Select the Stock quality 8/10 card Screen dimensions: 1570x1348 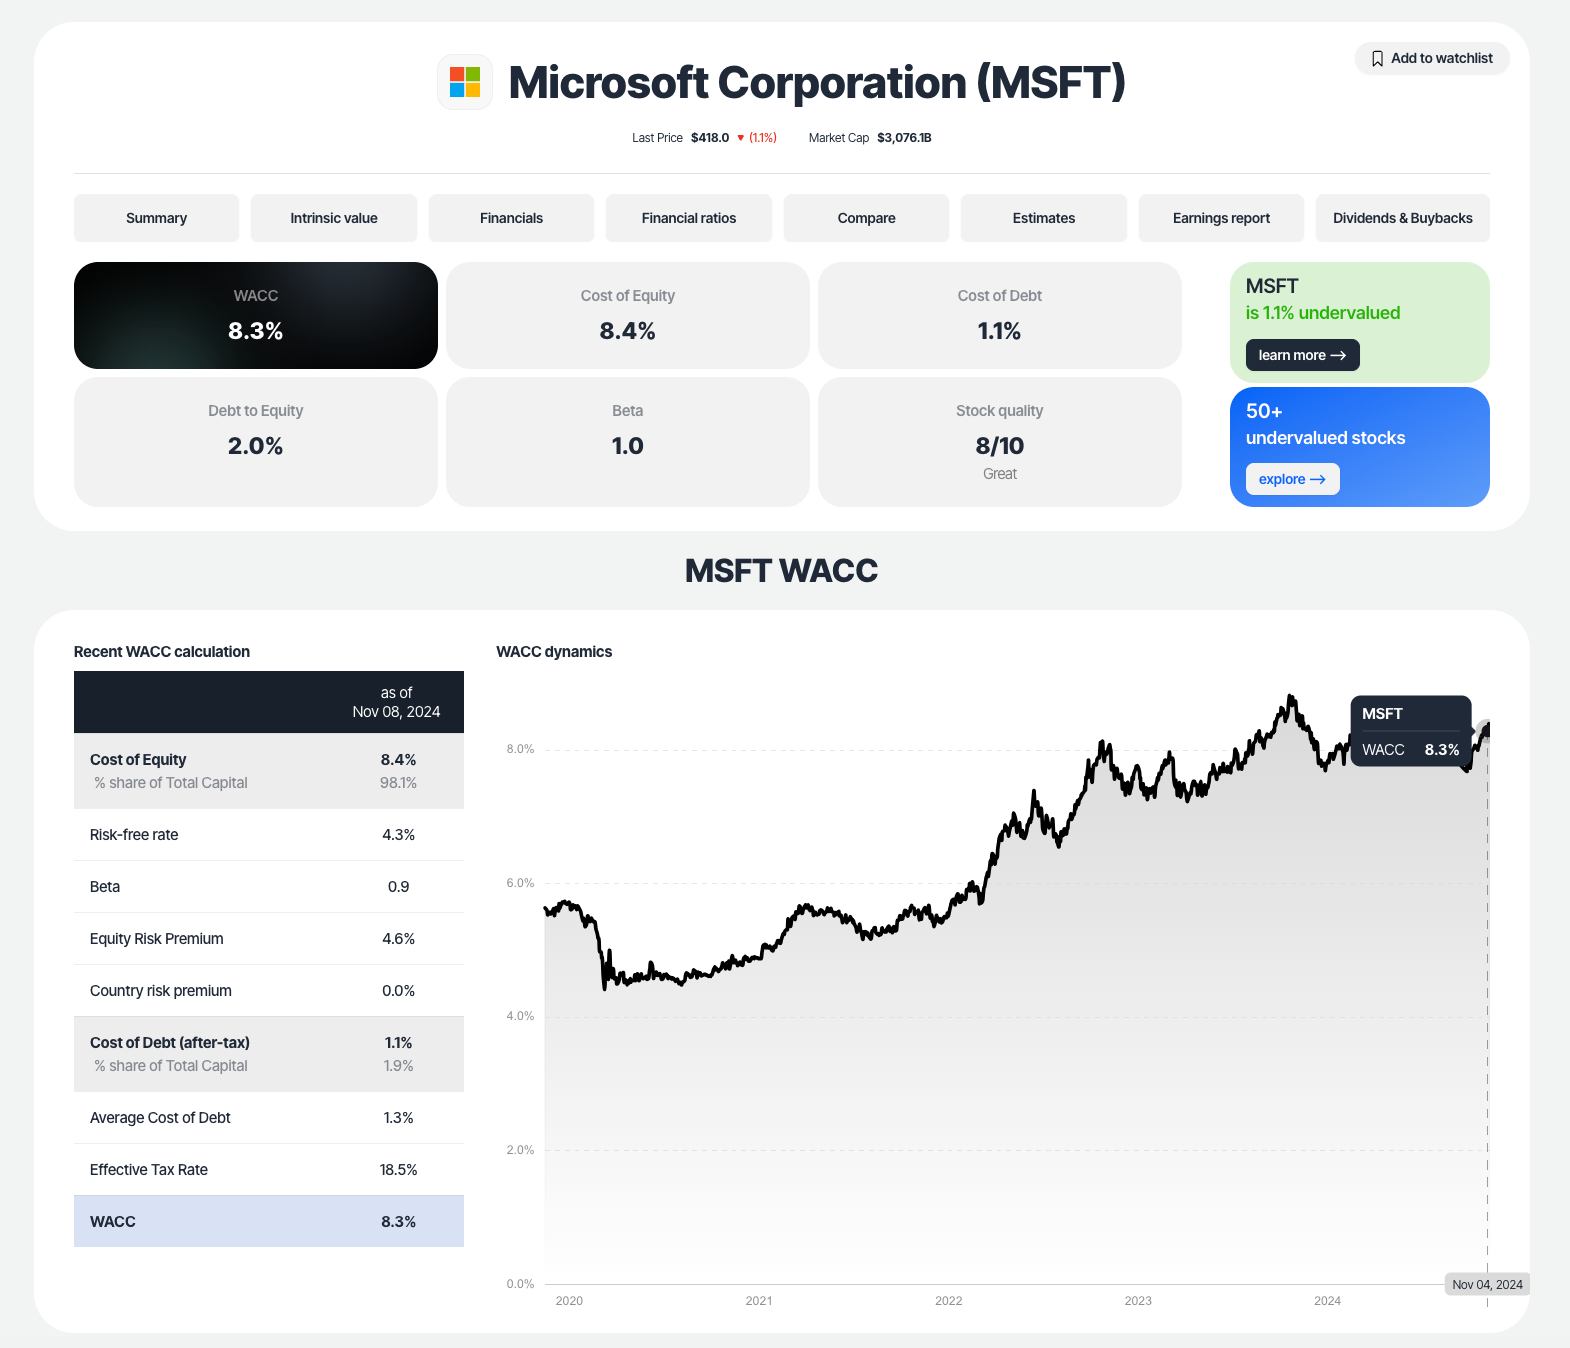click(999, 442)
